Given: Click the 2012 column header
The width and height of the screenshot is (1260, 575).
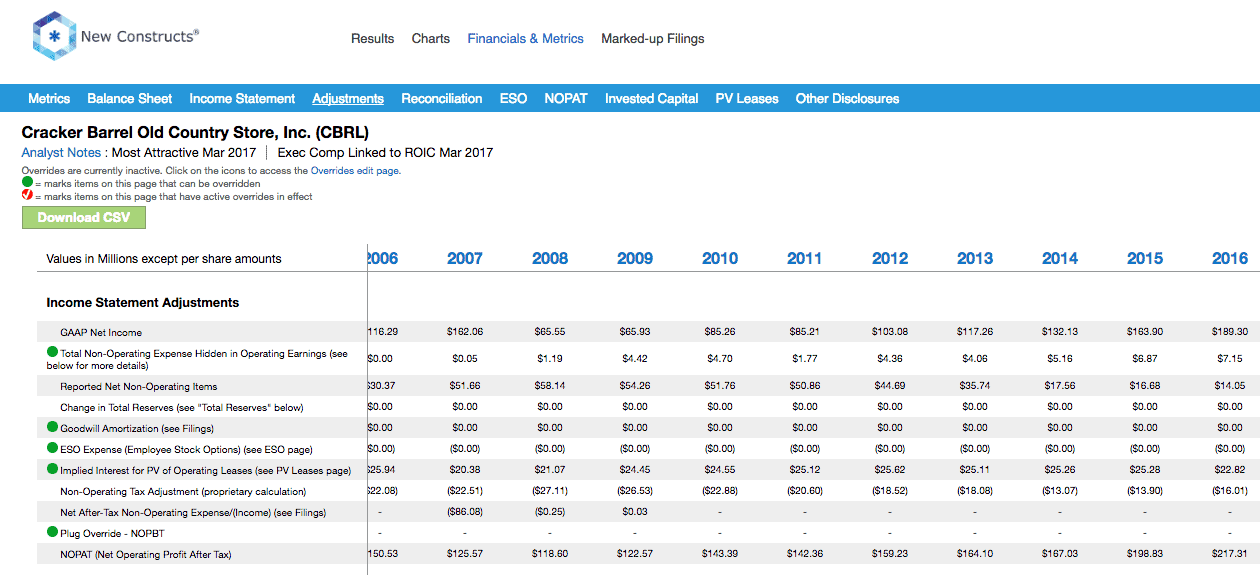Looking at the screenshot, I should [890, 258].
